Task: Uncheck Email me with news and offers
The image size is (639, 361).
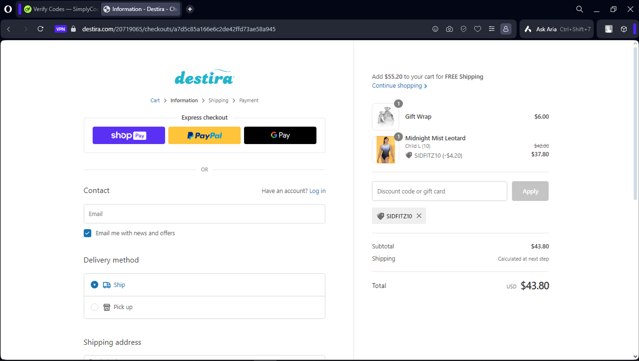Action: pyautogui.click(x=87, y=233)
